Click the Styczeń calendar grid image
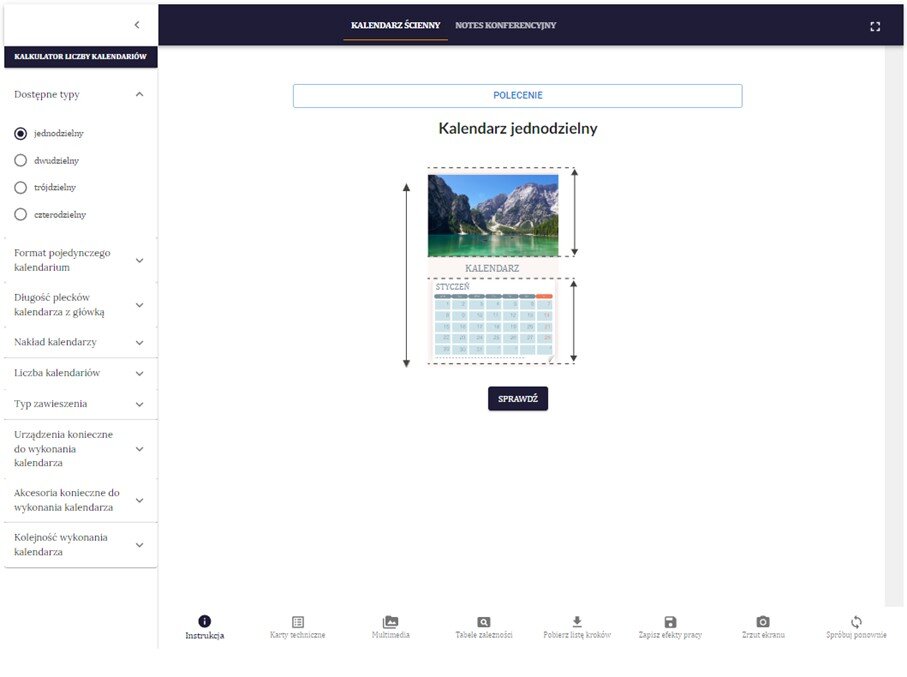Viewport: 907px width, 677px height. pos(493,320)
